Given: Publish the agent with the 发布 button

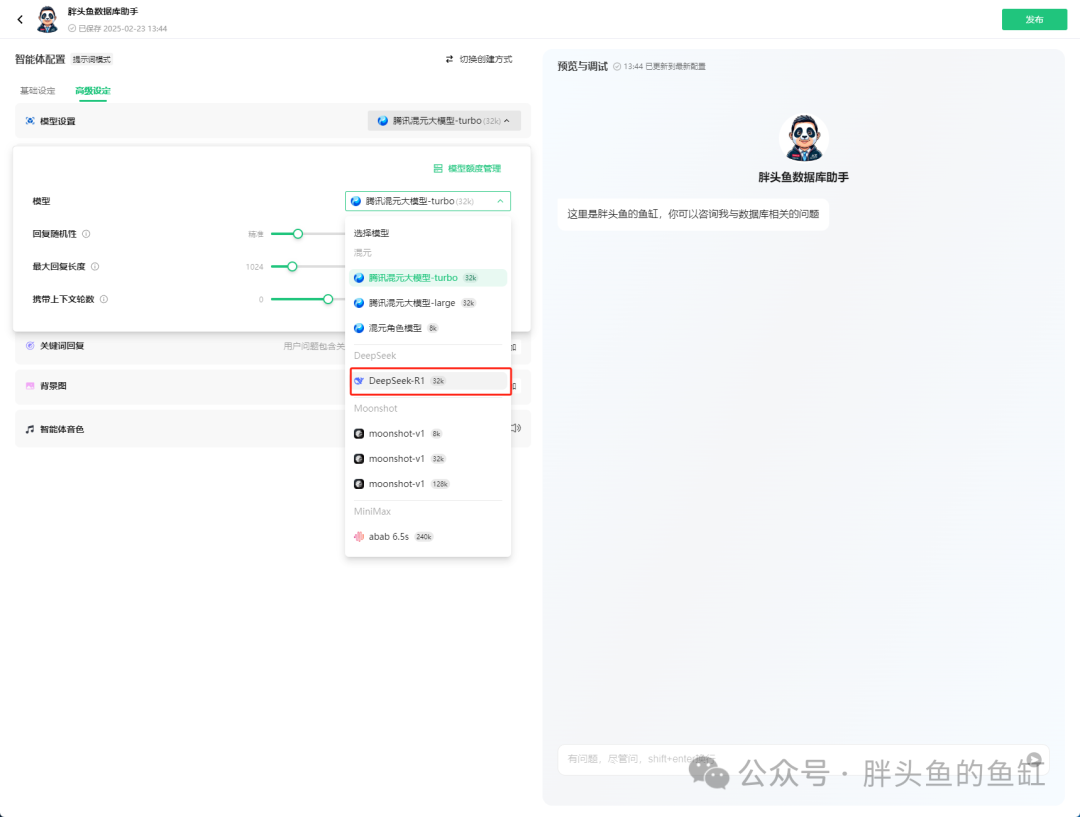Looking at the screenshot, I should click(x=1034, y=19).
